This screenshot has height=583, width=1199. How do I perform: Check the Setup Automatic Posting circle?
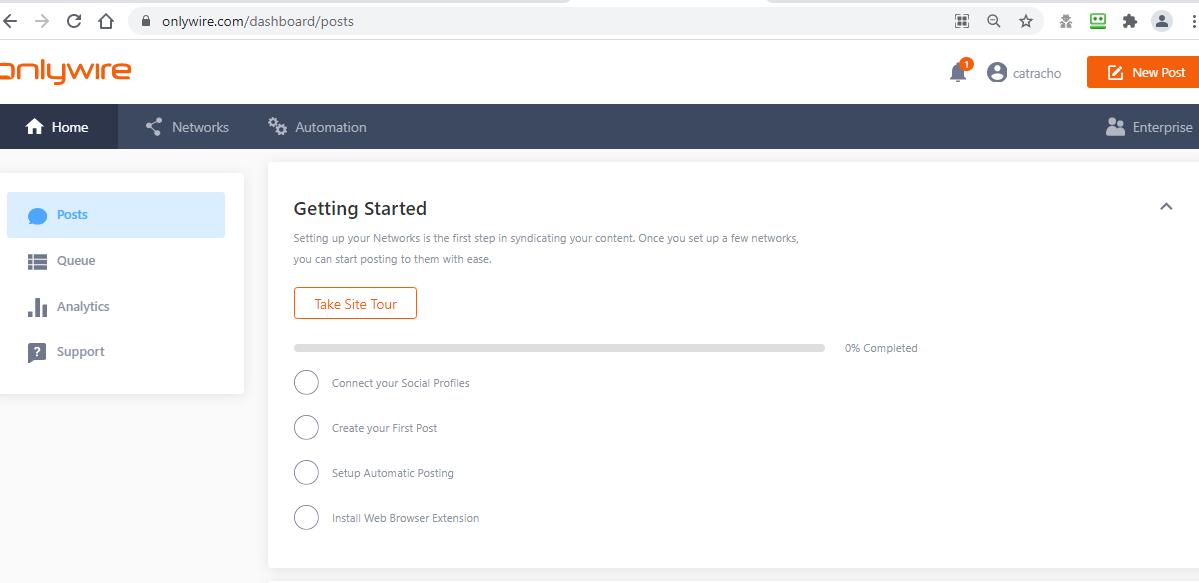(x=306, y=473)
